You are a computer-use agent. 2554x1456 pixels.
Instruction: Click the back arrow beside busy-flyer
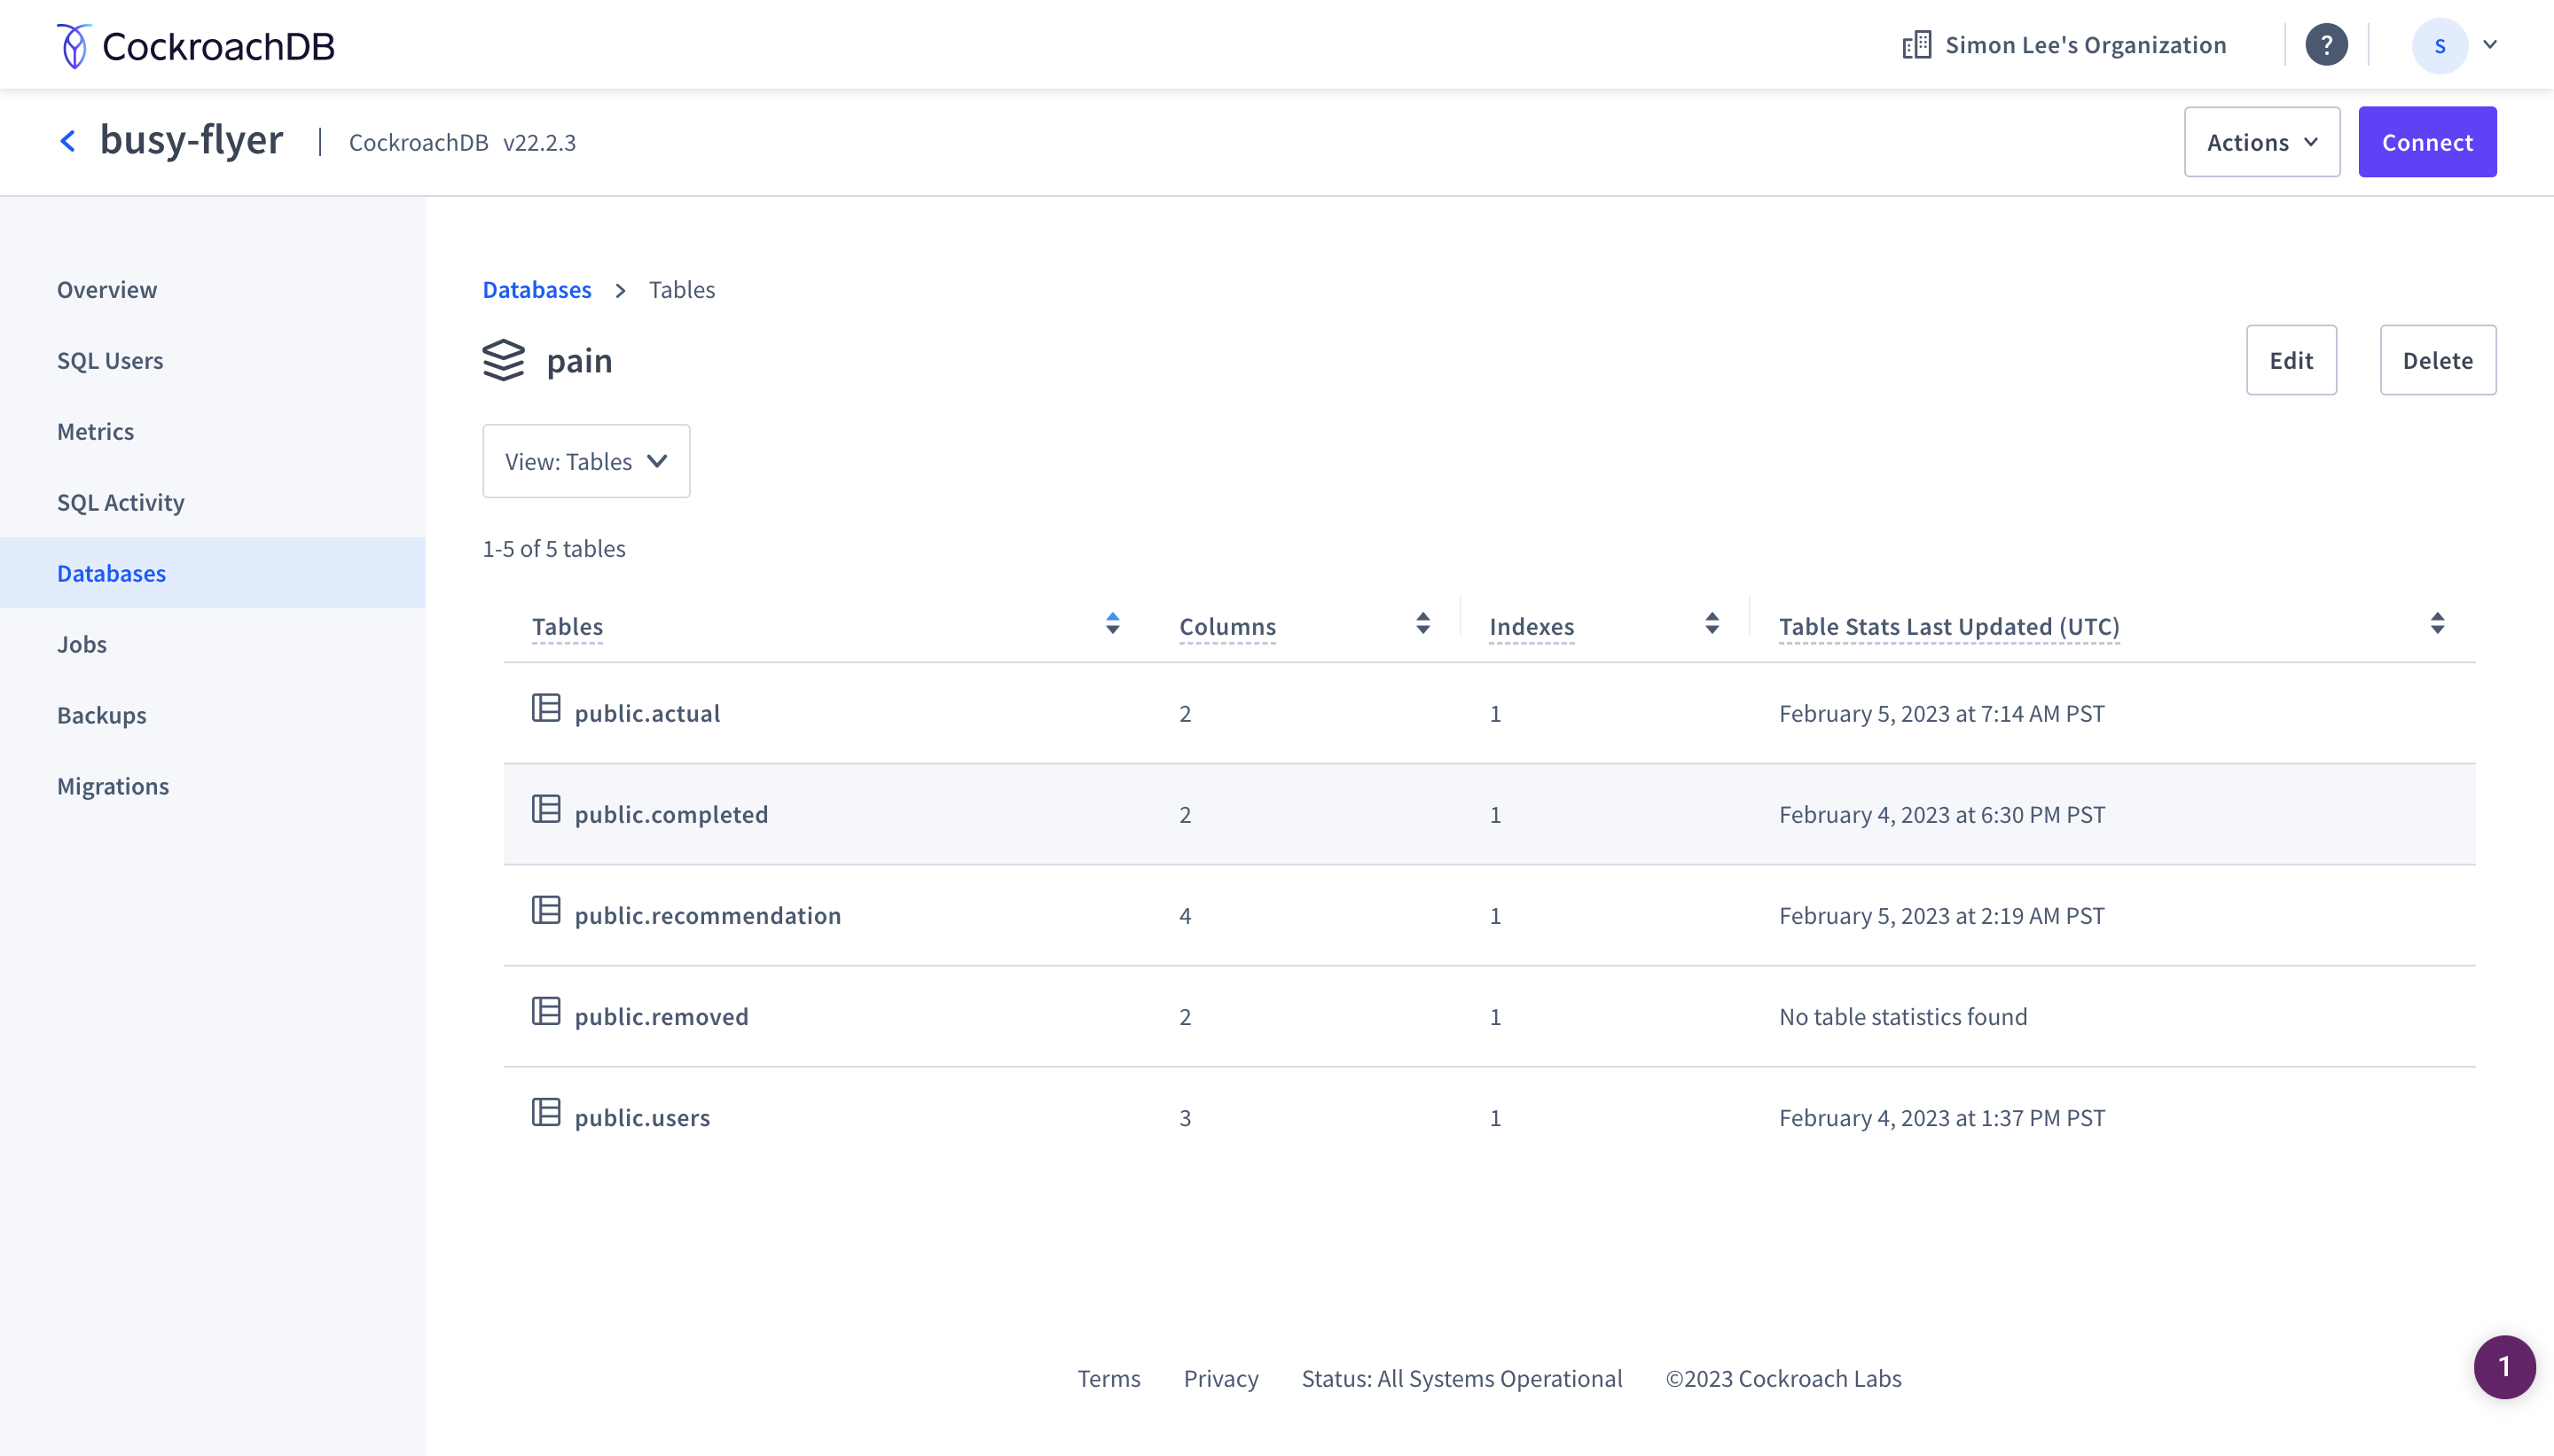[68, 141]
